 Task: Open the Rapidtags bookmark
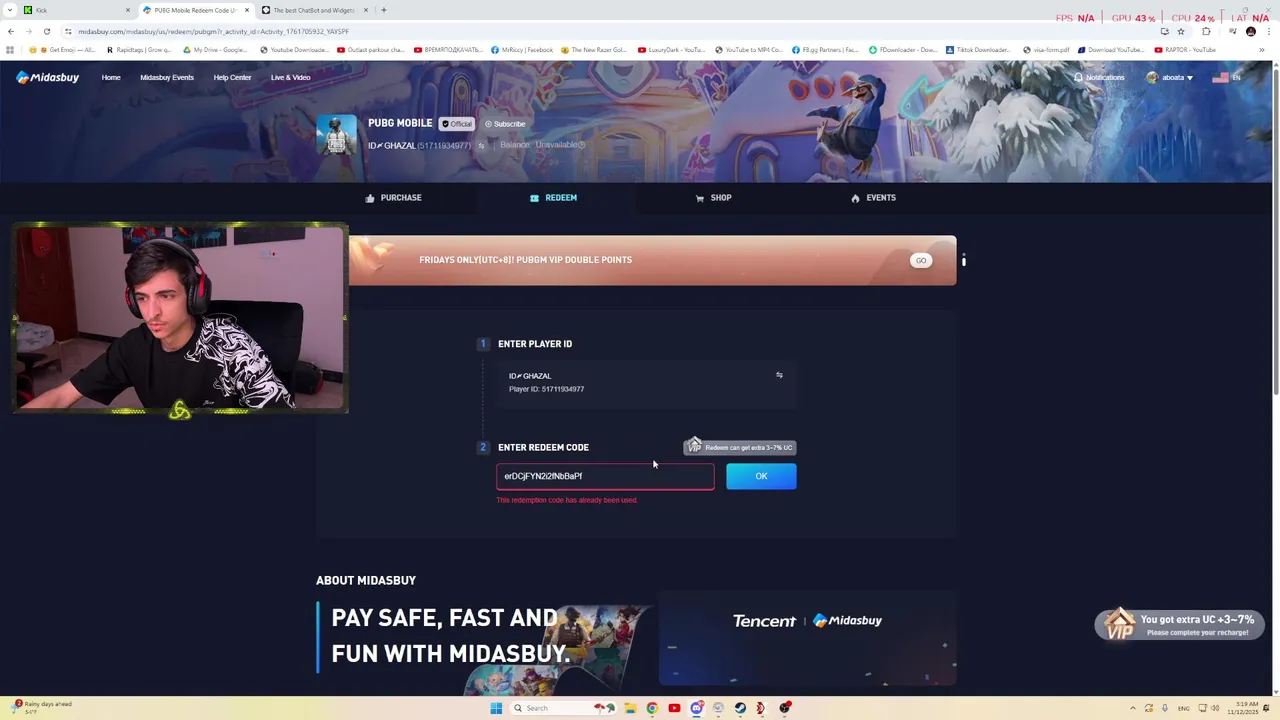(x=139, y=50)
